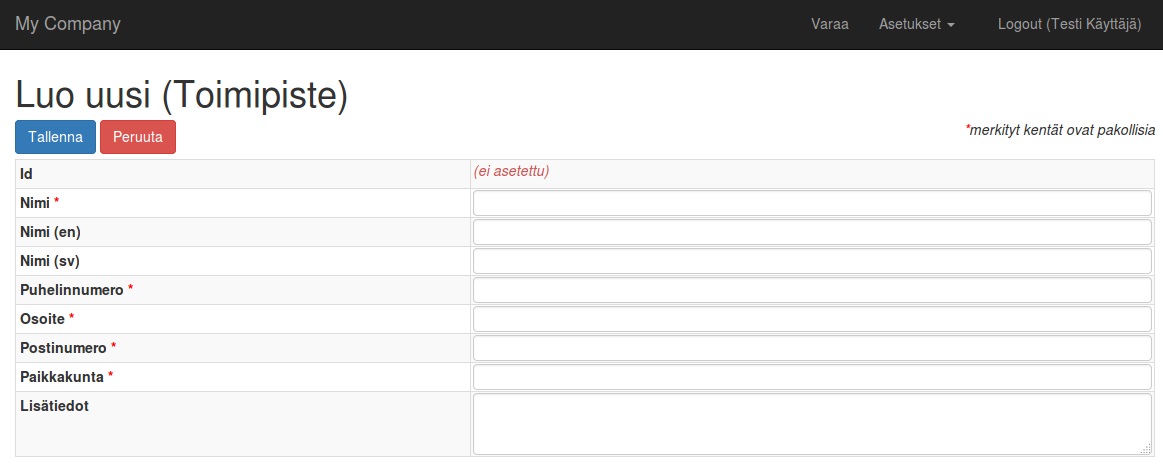
Task: Grab the Lisätiedot textarea resize handle
Action: (1146, 449)
